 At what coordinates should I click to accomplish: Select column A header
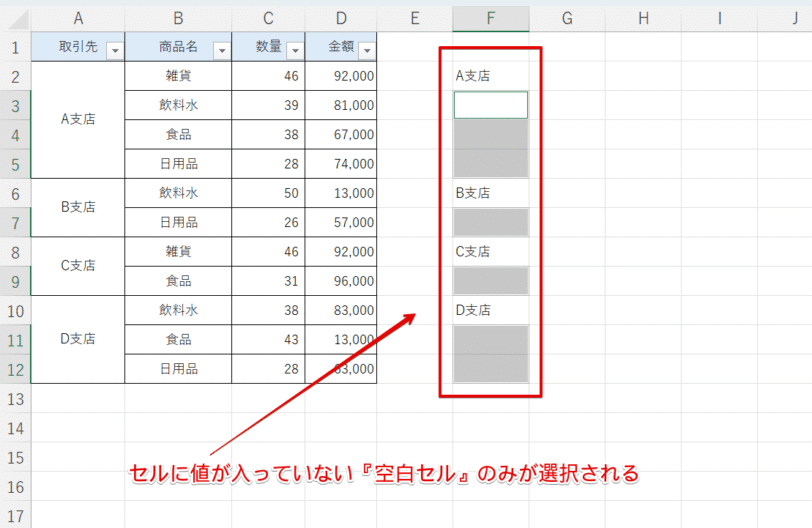click(78, 19)
